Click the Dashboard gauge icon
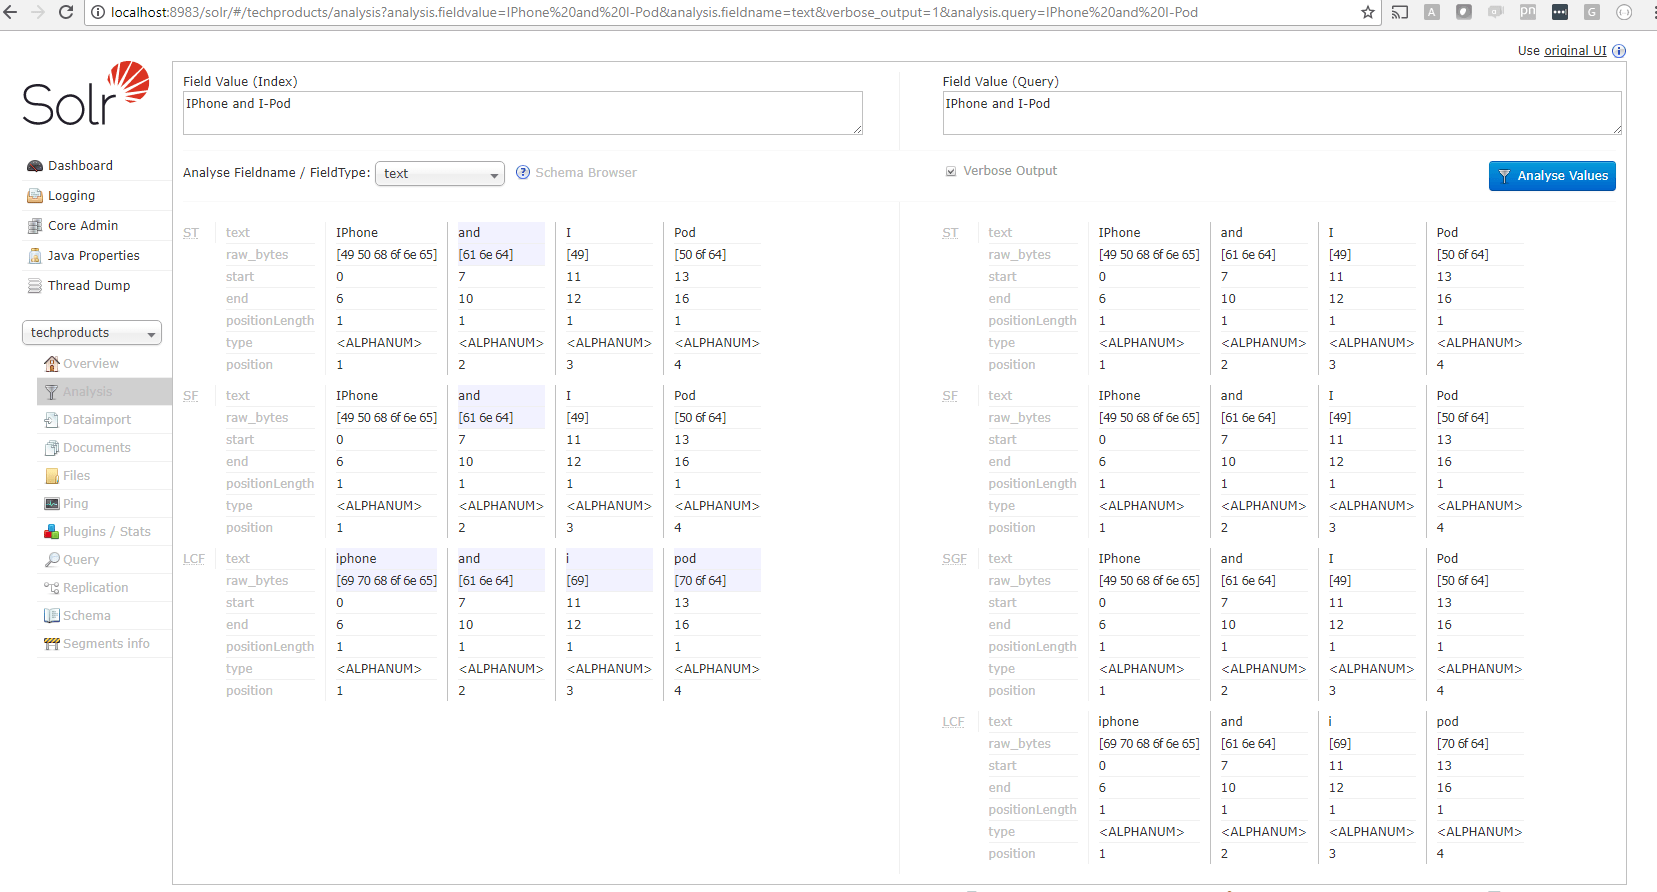The width and height of the screenshot is (1657, 892). pos(35,166)
